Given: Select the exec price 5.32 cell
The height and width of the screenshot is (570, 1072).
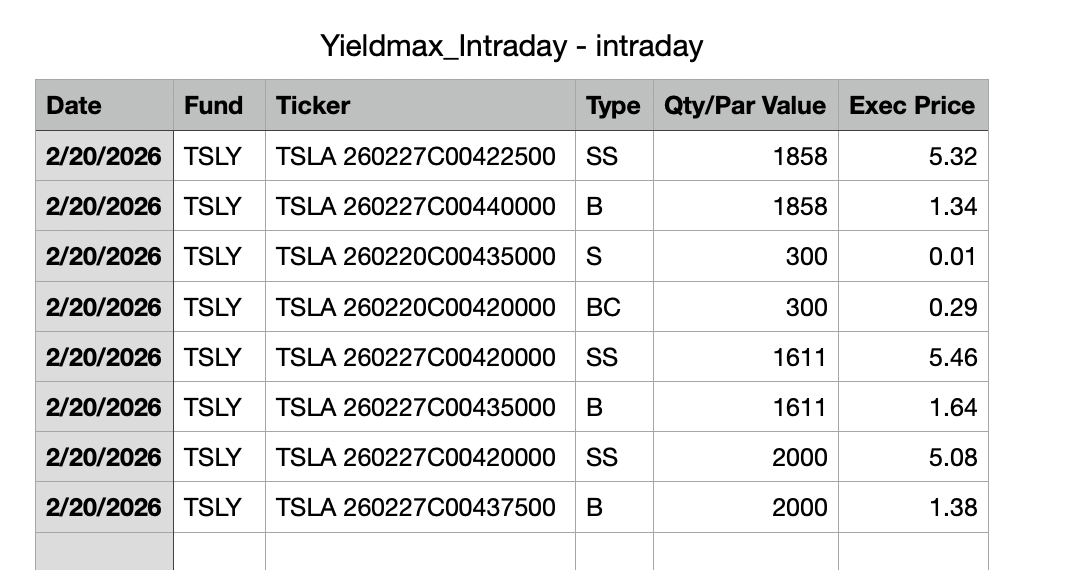Looking at the screenshot, I should 913,156.
